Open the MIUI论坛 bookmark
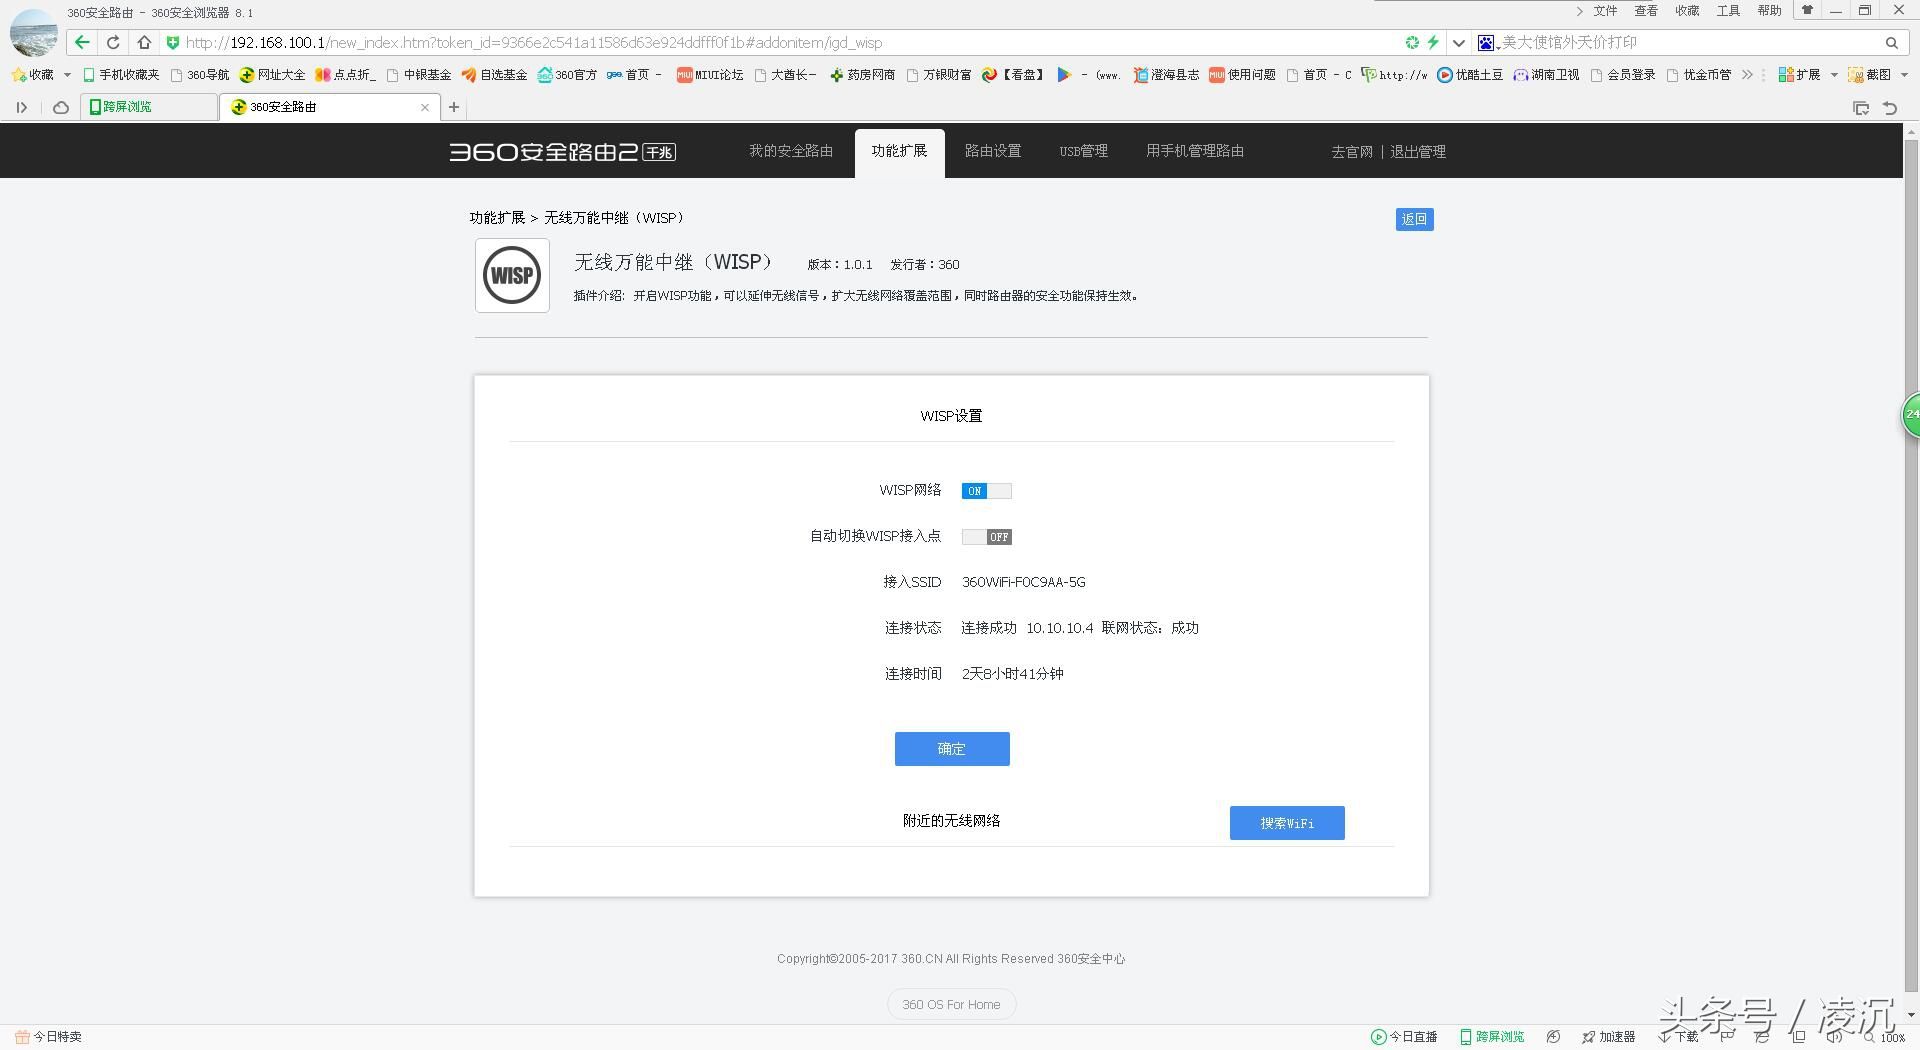 710,75
